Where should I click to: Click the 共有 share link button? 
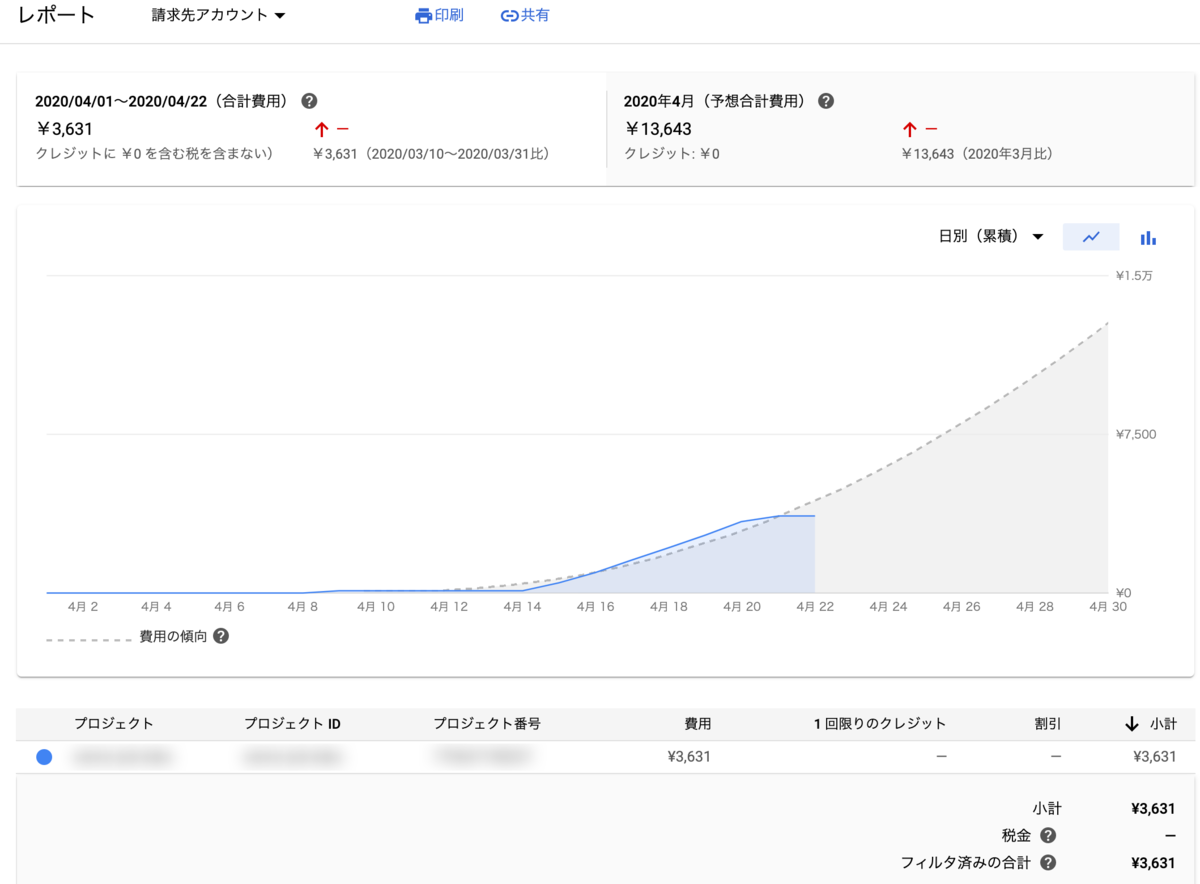point(525,16)
